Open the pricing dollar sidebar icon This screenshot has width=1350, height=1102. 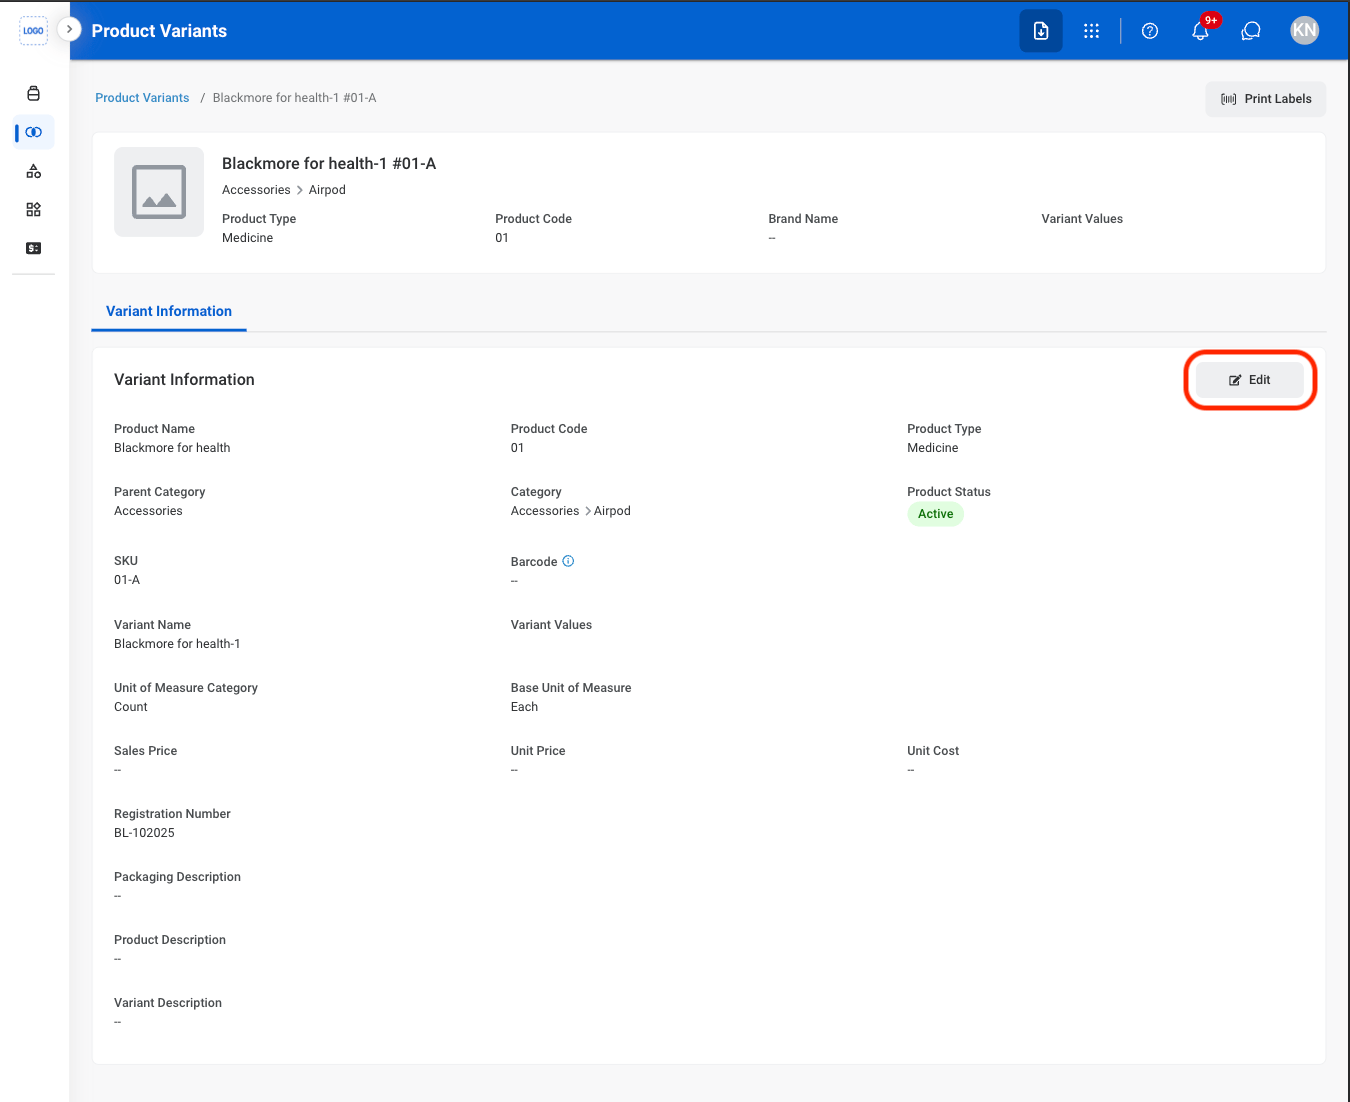tap(33, 248)
